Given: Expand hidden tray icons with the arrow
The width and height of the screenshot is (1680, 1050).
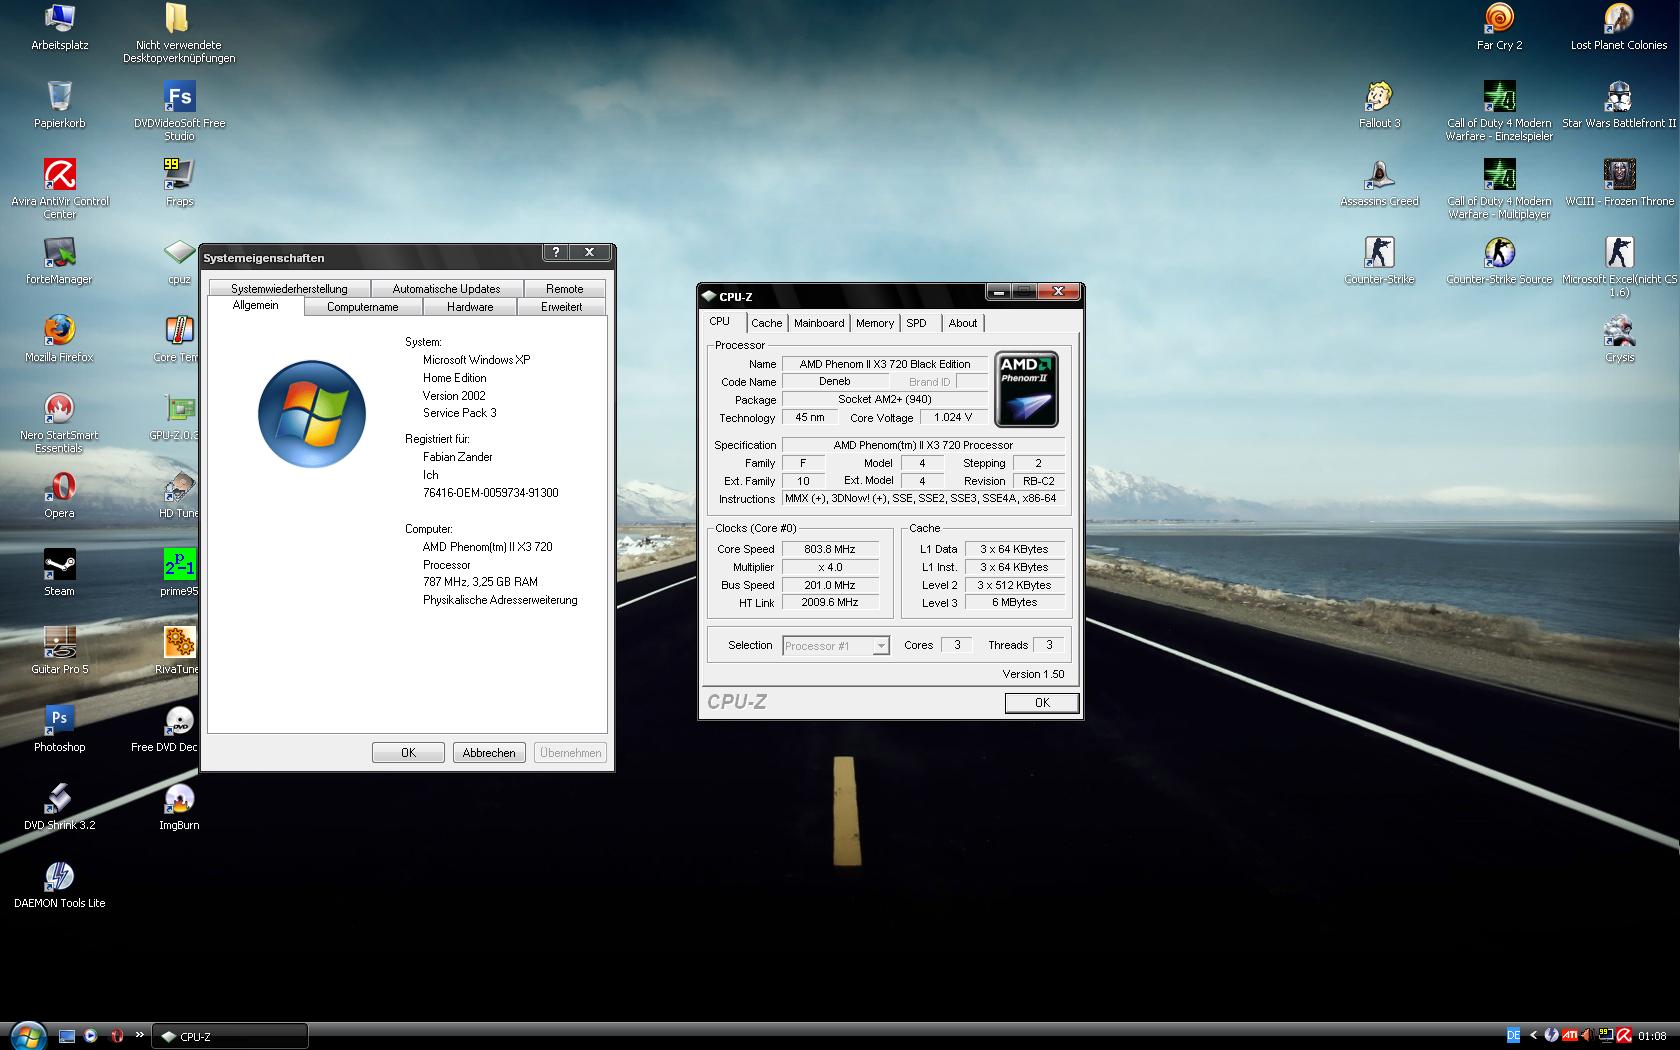Looking at the screenshot, I should point(1533,1035).
